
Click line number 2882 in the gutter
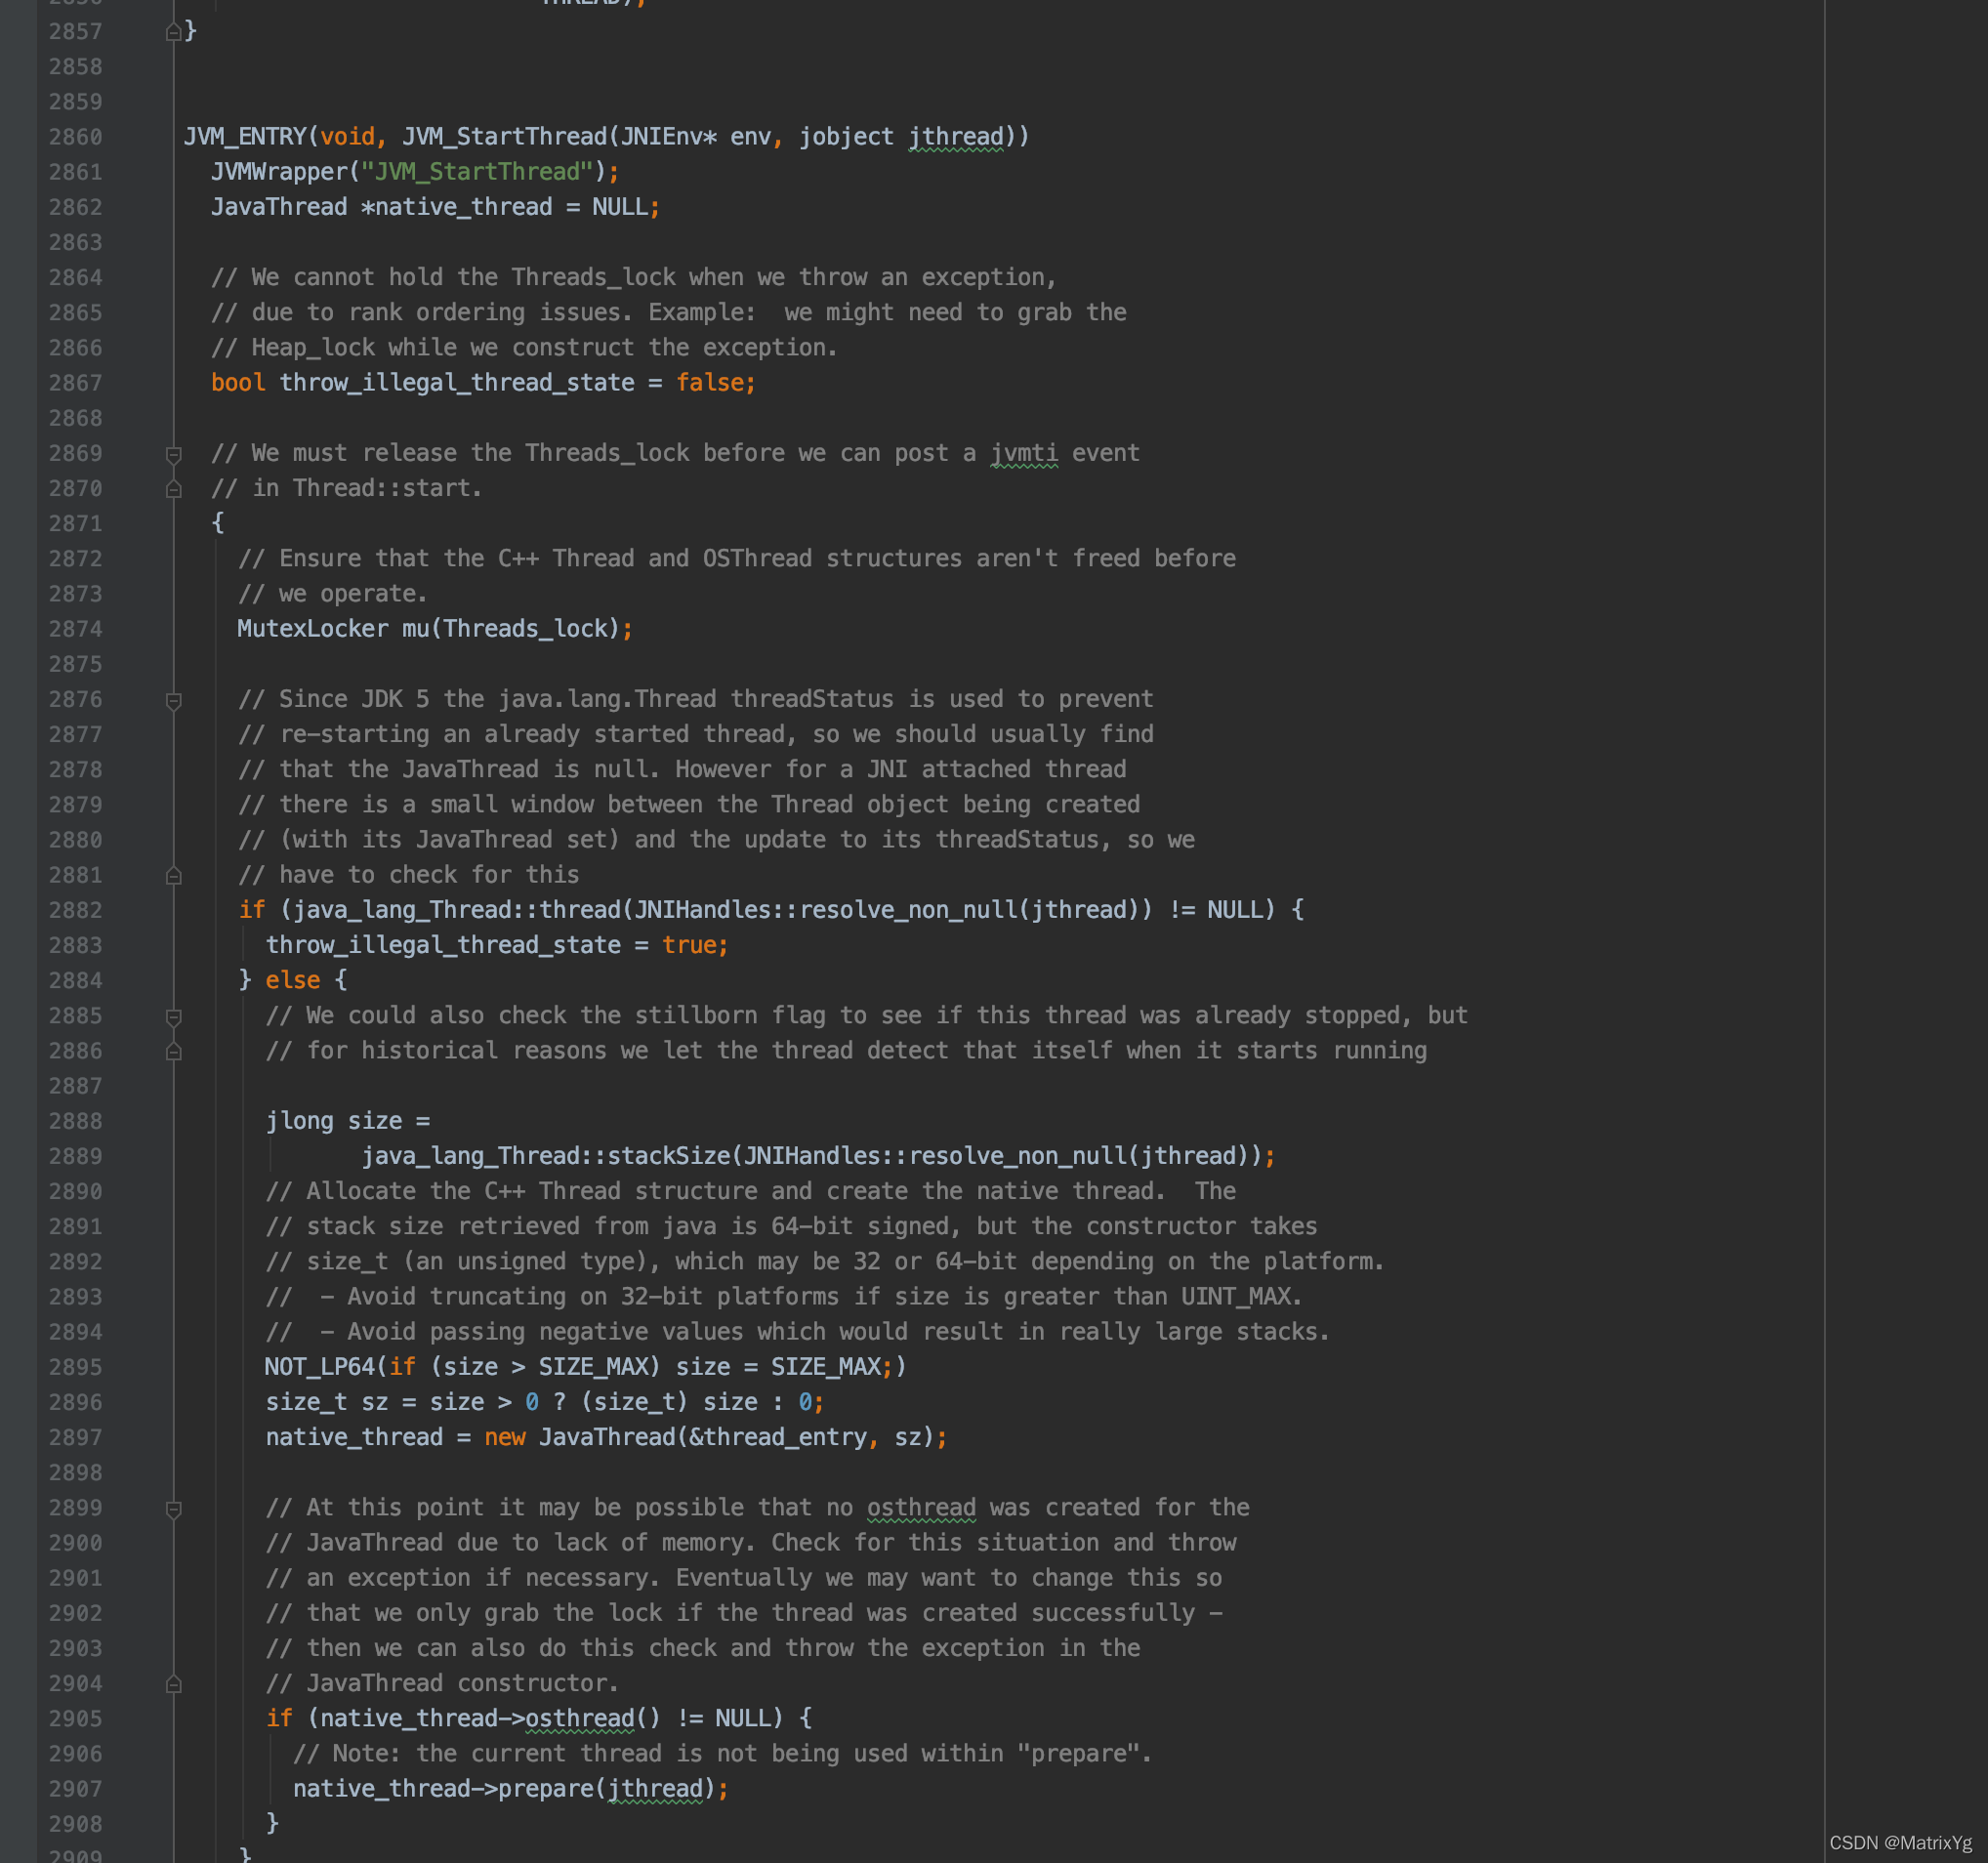(x=75, y=910)
